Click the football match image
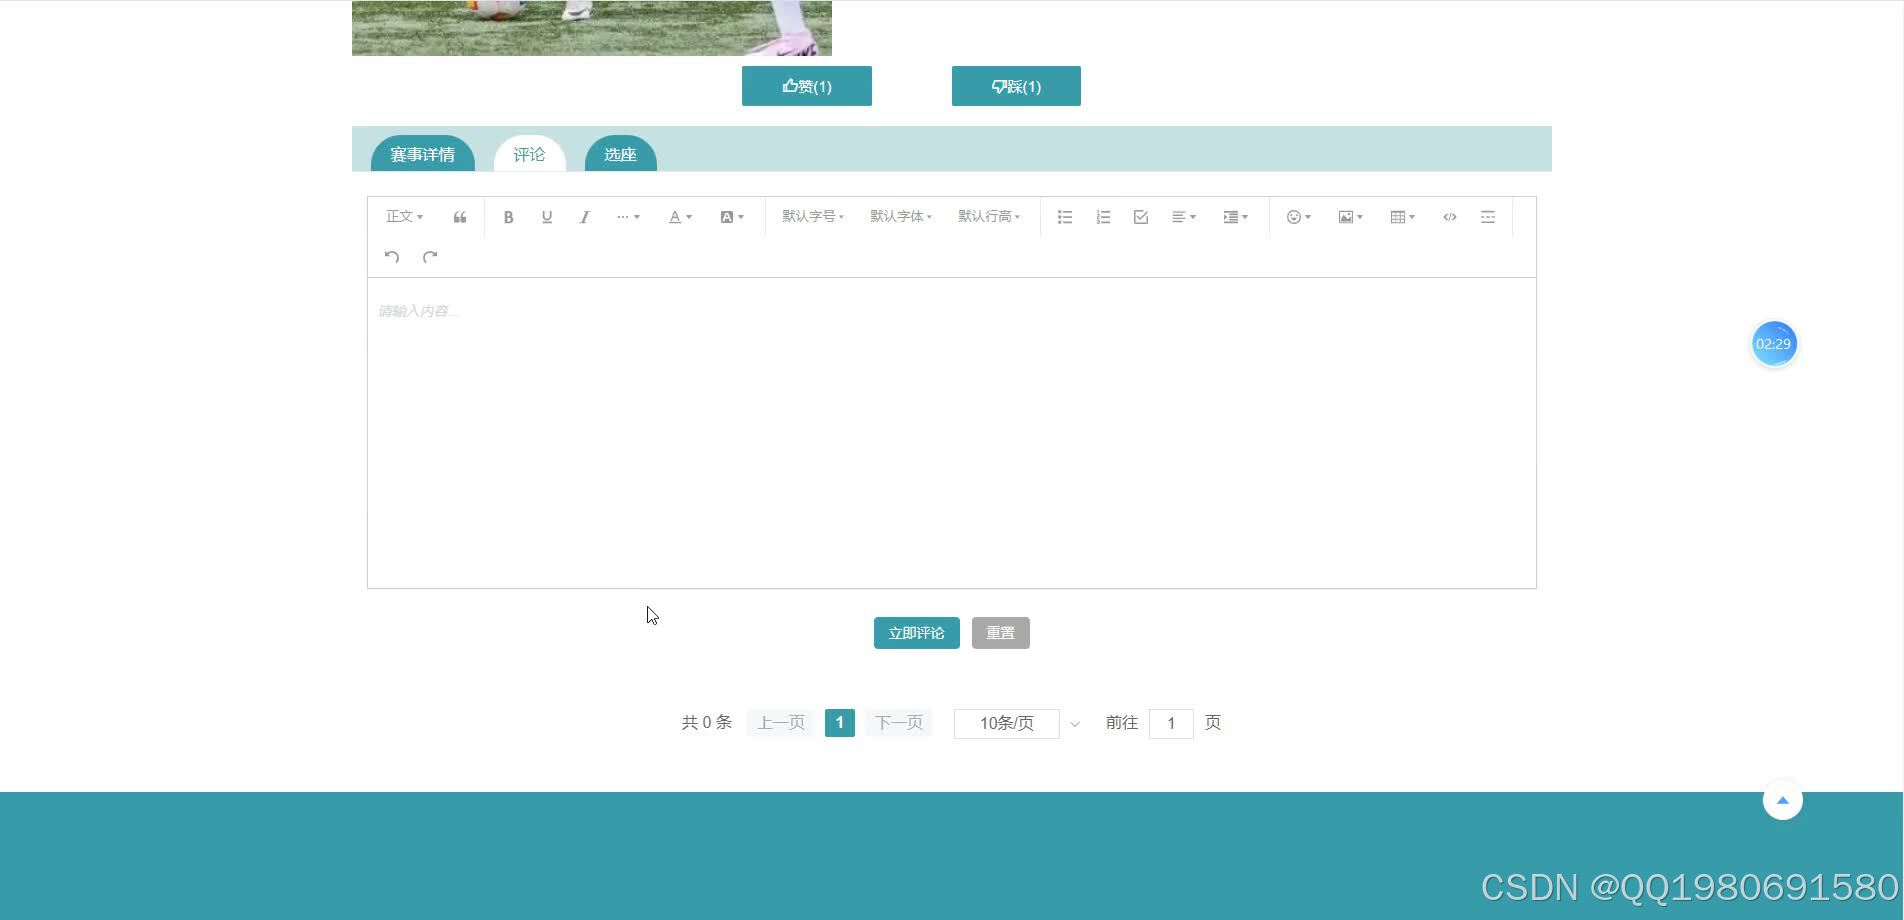 point(592,28)
